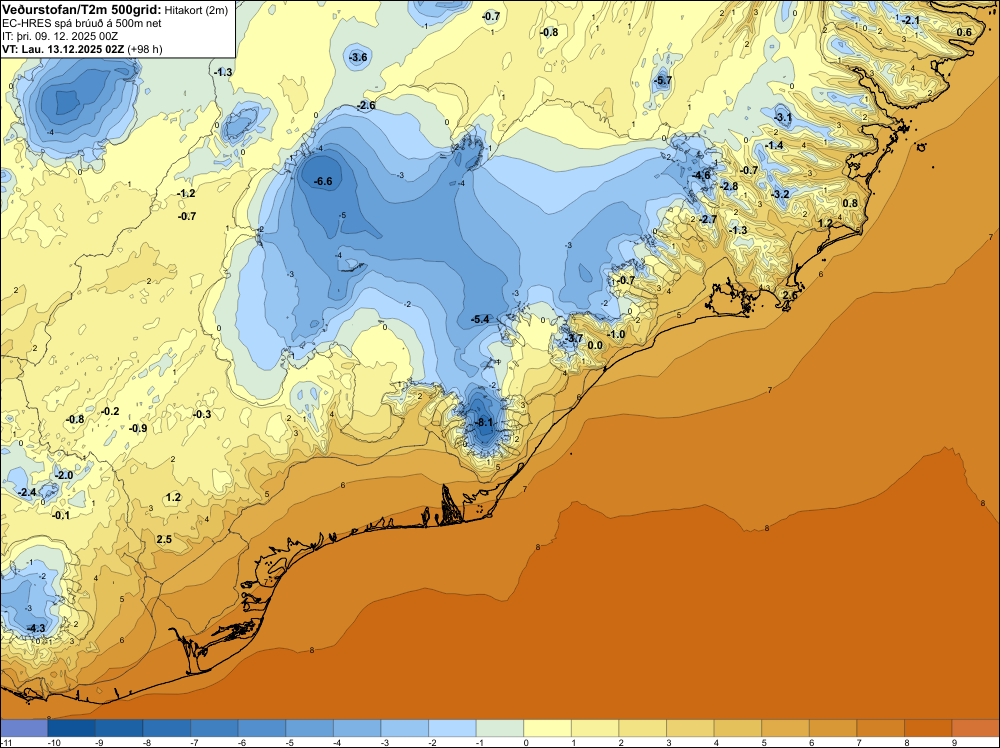This screenshot has height=748, width=1000.
Task: Click the -4.3 temperature value
Action: [36, 628]
